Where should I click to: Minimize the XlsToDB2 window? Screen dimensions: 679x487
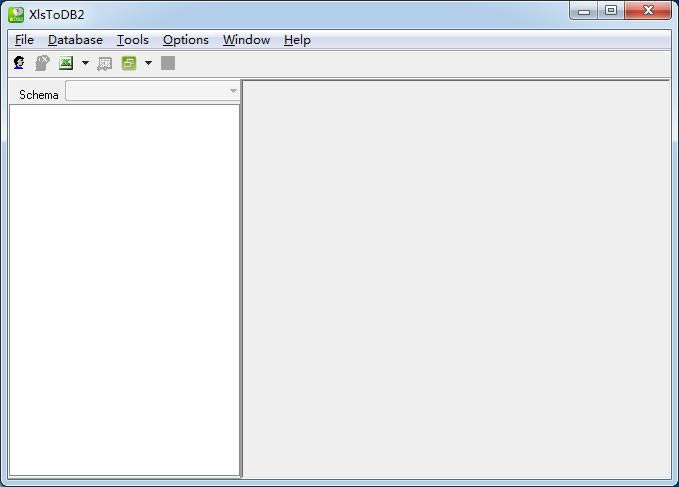(584, 11)
